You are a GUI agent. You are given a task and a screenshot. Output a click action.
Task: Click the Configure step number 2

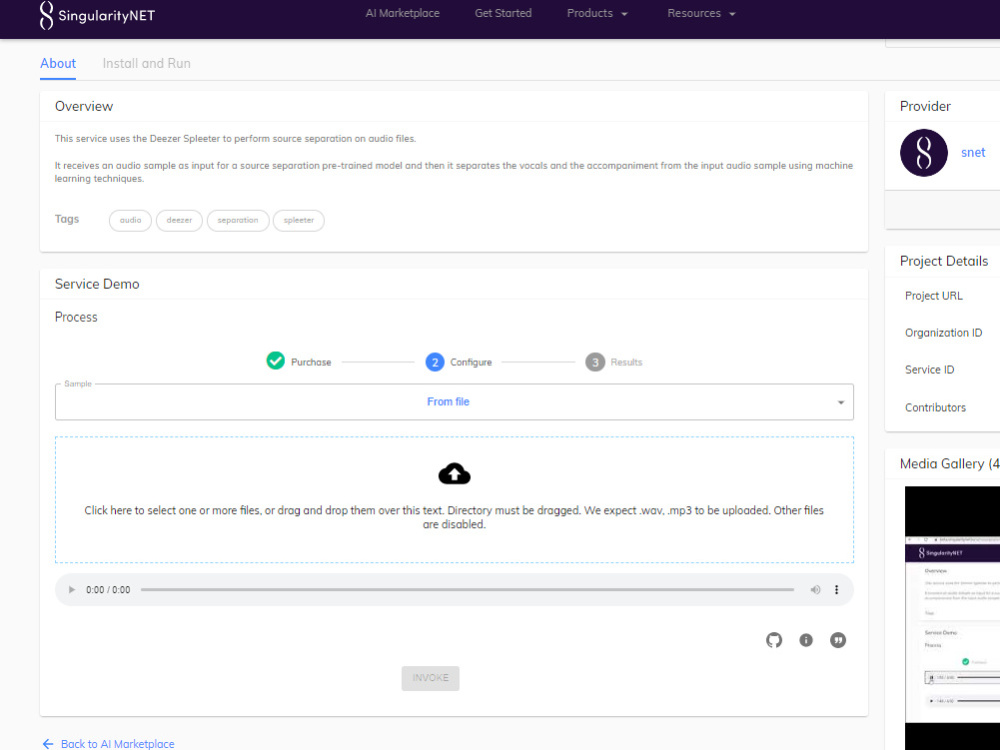coord(434,362)
